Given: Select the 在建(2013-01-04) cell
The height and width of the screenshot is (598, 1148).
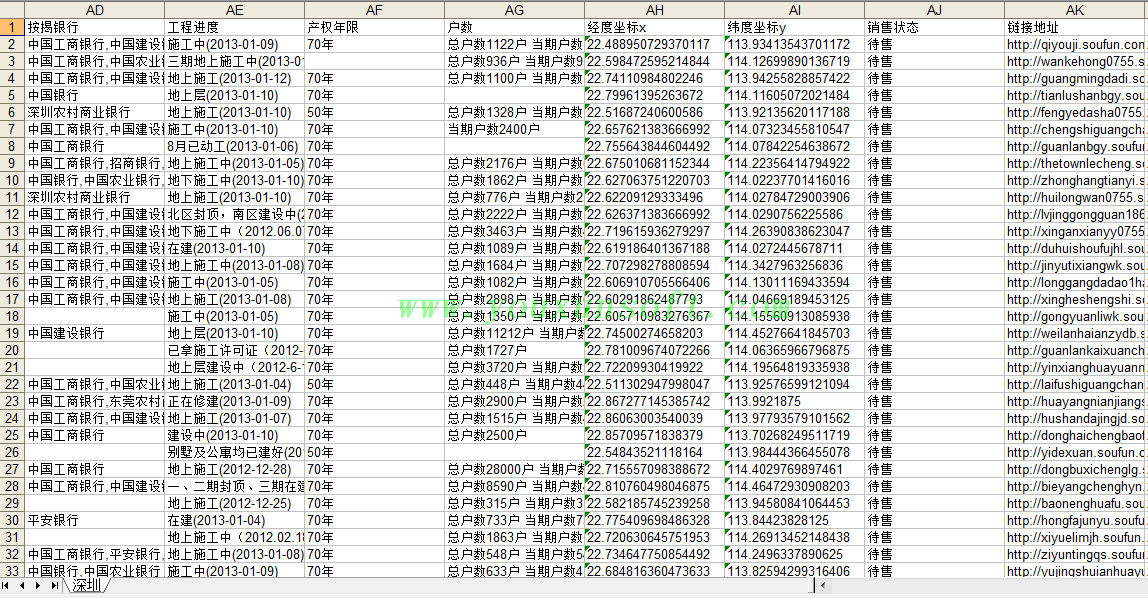Looking at the screenshot, I should 234,520.
